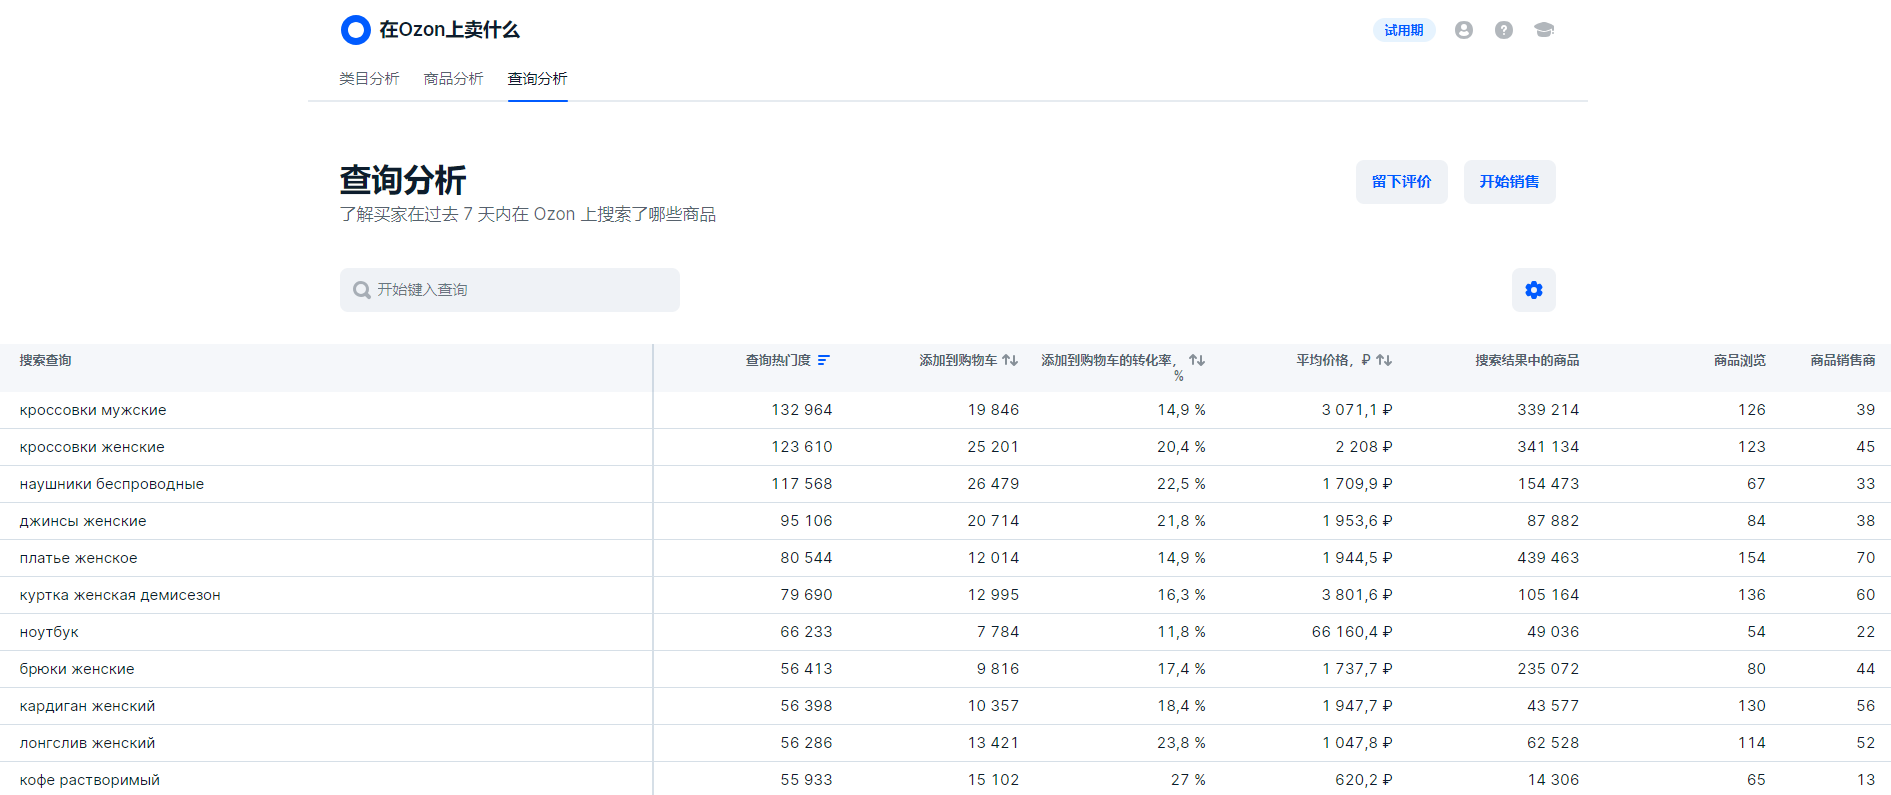Viewport: 1891px width, 795px height.
Task: Click the 开始销售 button
Action: tap(1509, 182)
